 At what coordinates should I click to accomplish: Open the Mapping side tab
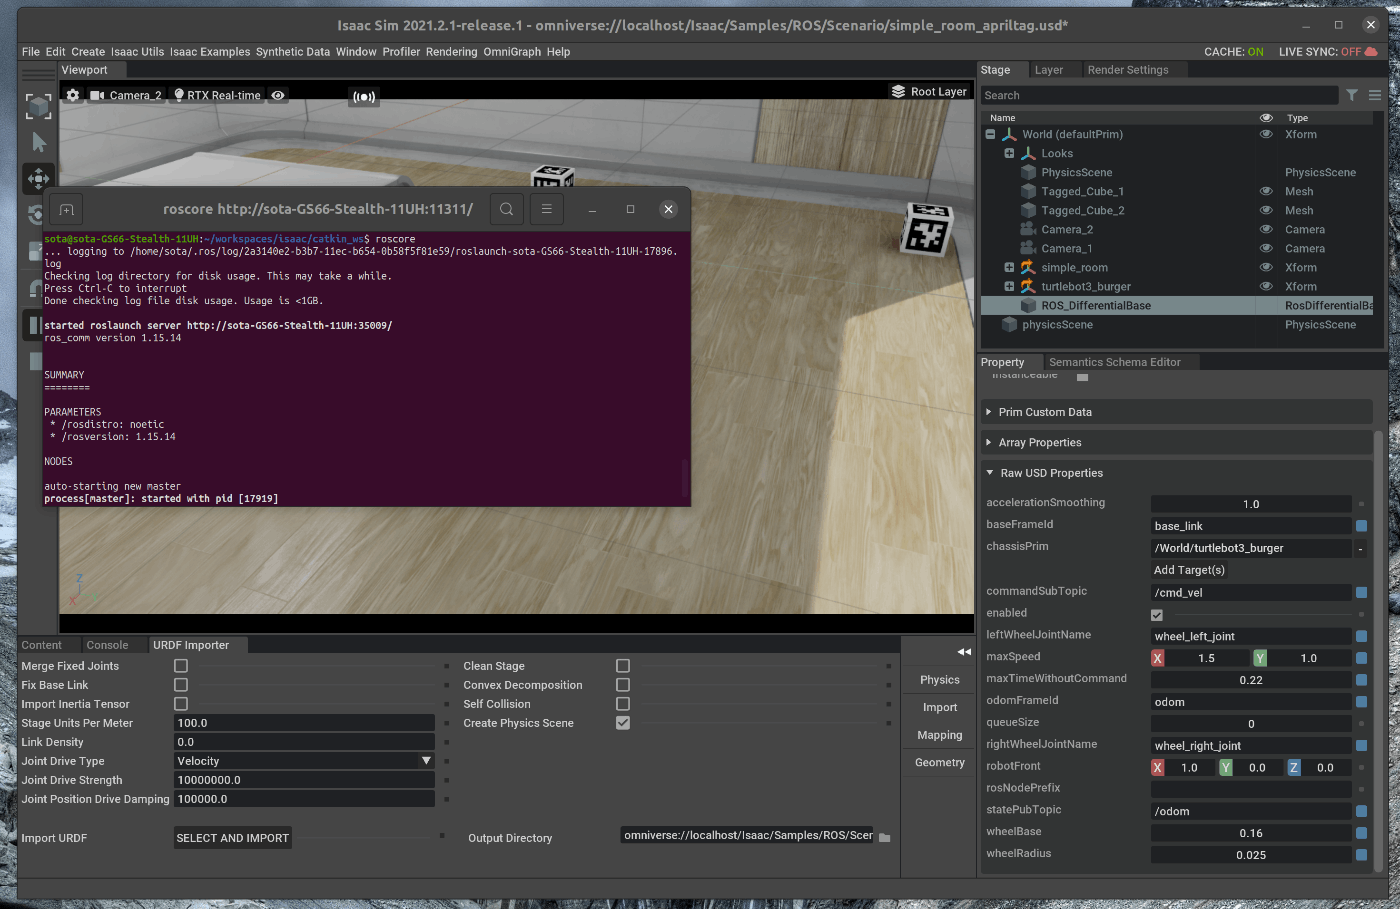pyautogui.click(x=940, y=735)
